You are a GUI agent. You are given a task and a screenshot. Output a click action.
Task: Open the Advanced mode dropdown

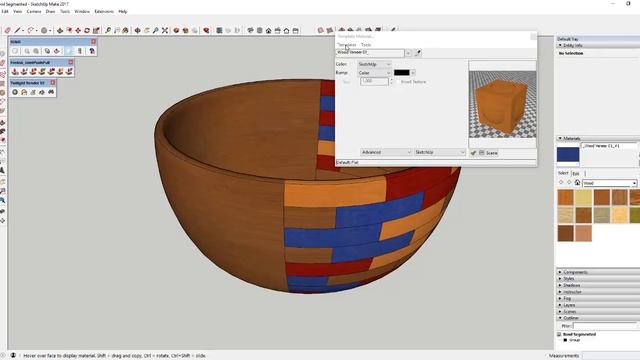pos(386,152)
